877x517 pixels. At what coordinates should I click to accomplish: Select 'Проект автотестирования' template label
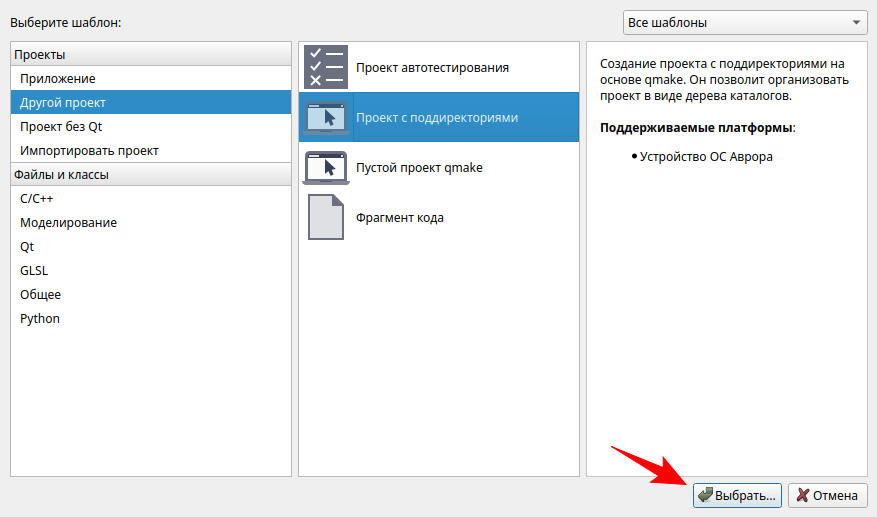click(x=432, y=67)
